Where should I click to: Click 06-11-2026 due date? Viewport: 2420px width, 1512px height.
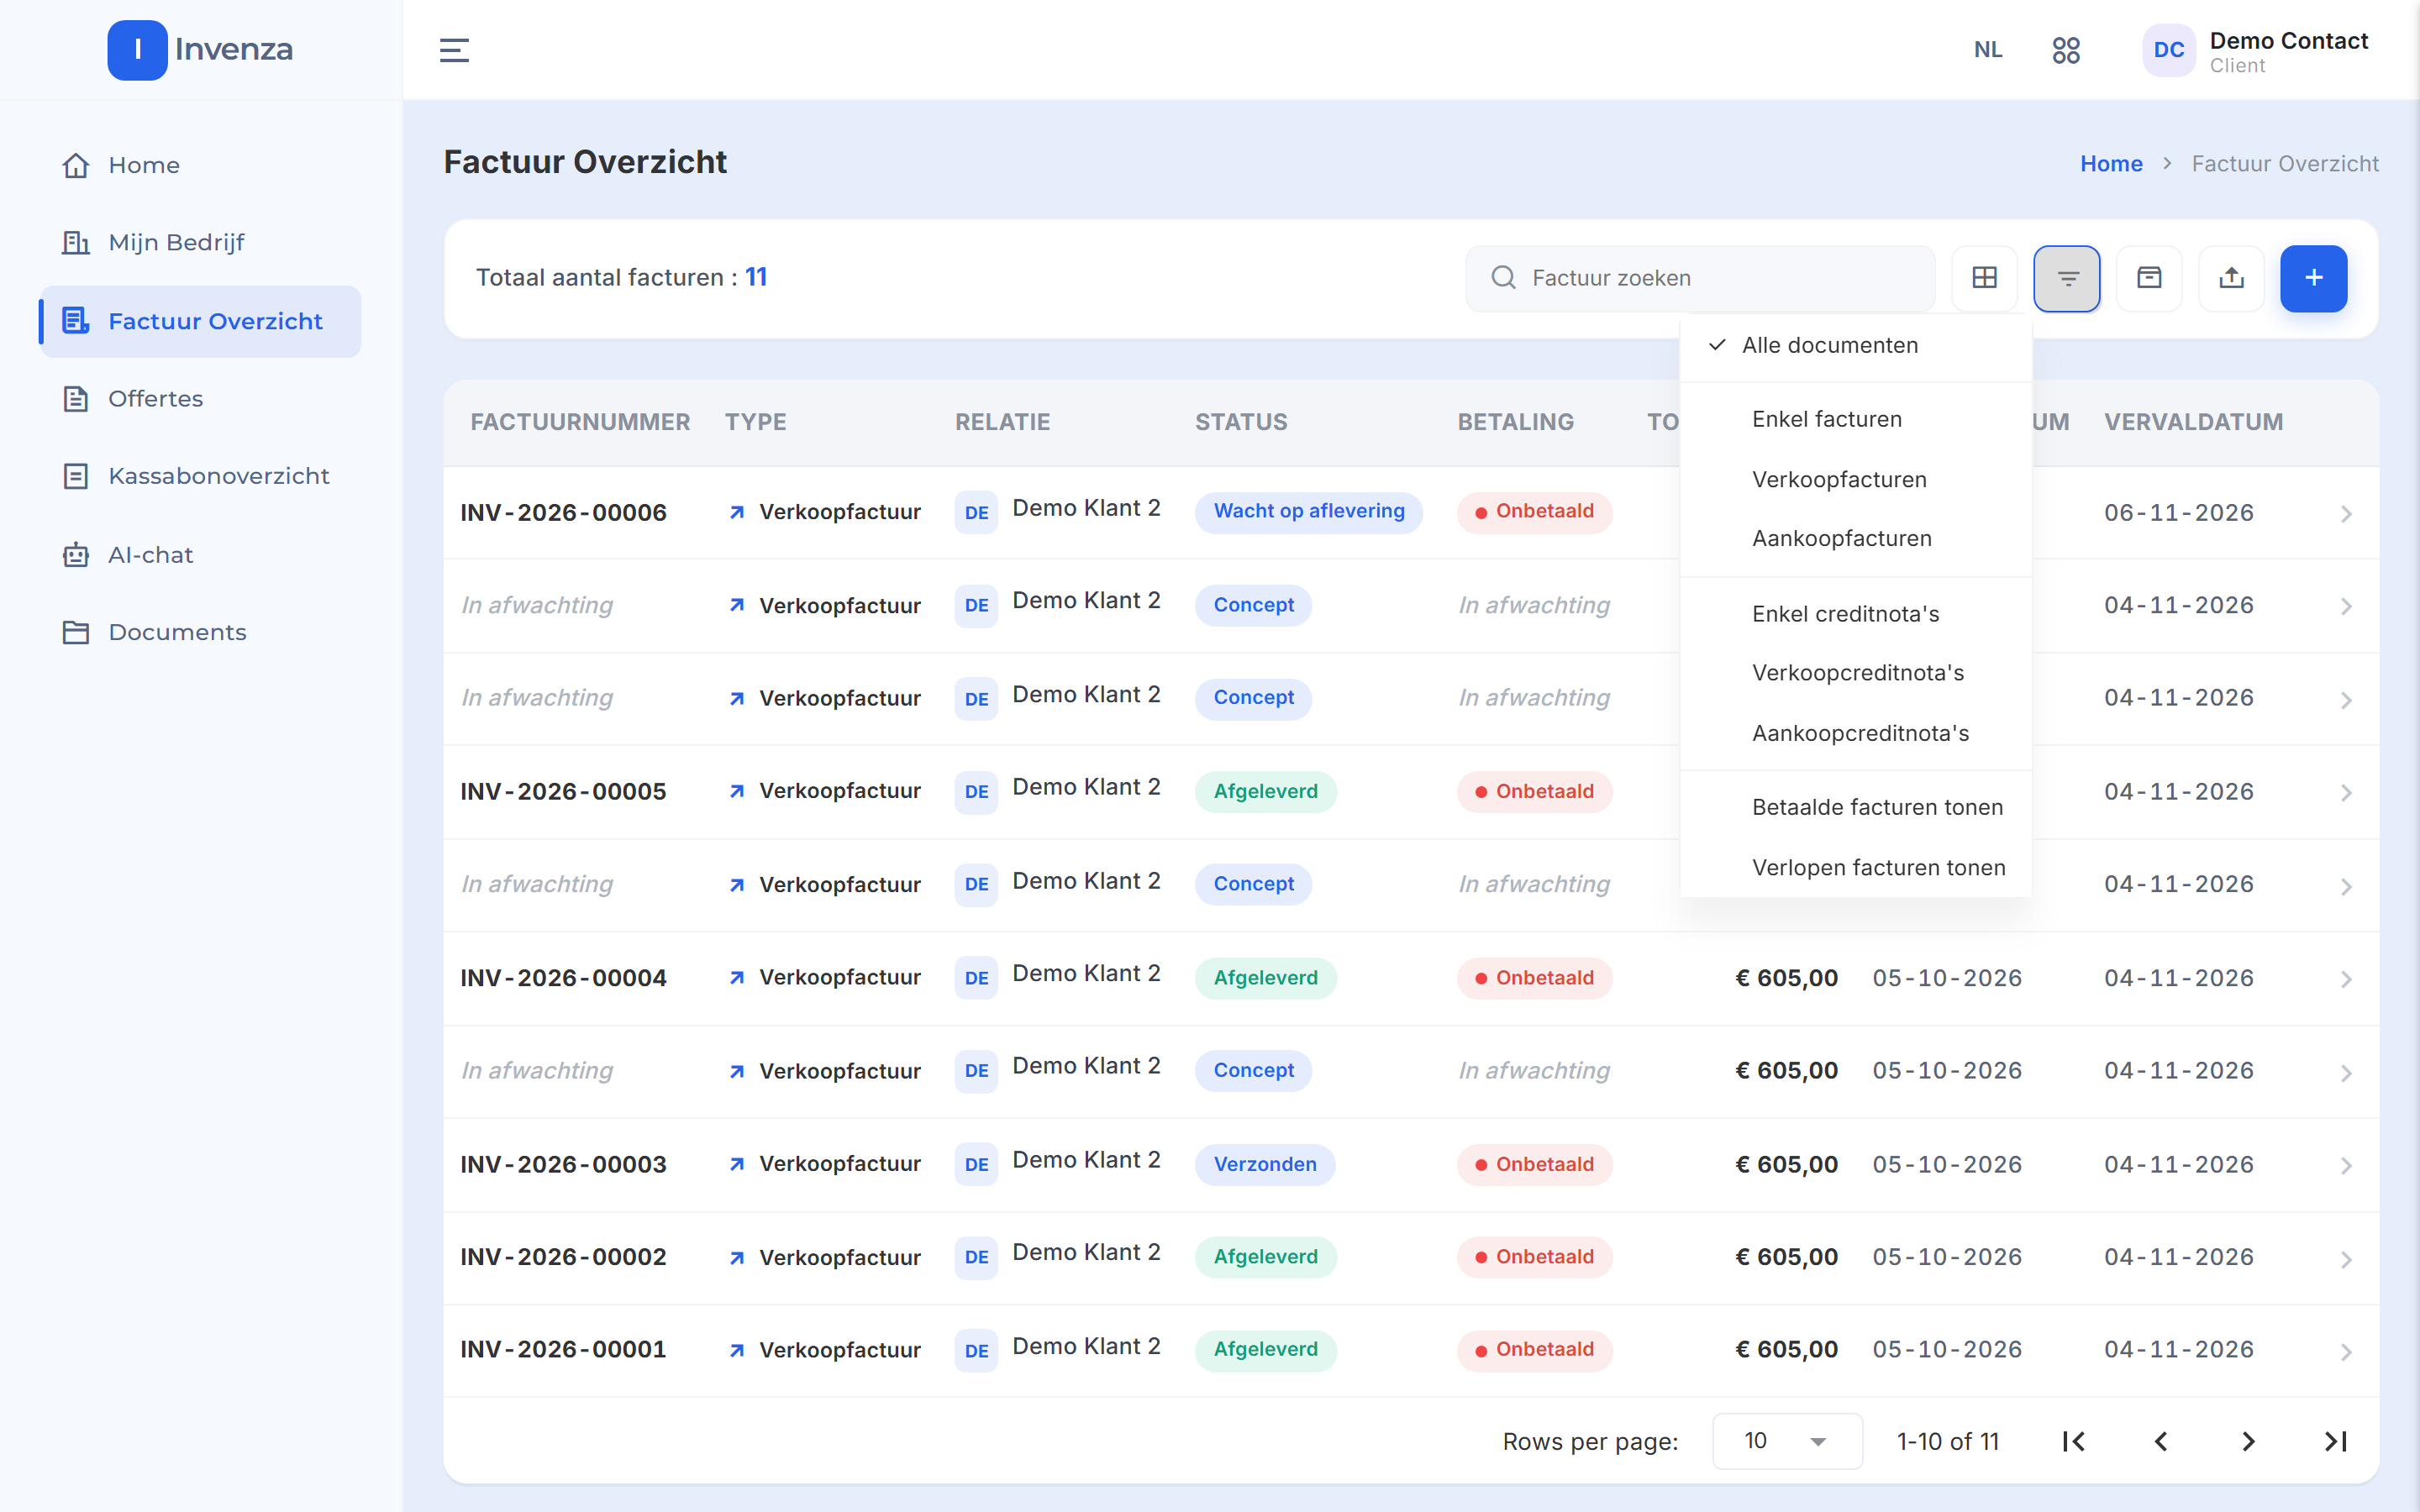coord(2178,513)
